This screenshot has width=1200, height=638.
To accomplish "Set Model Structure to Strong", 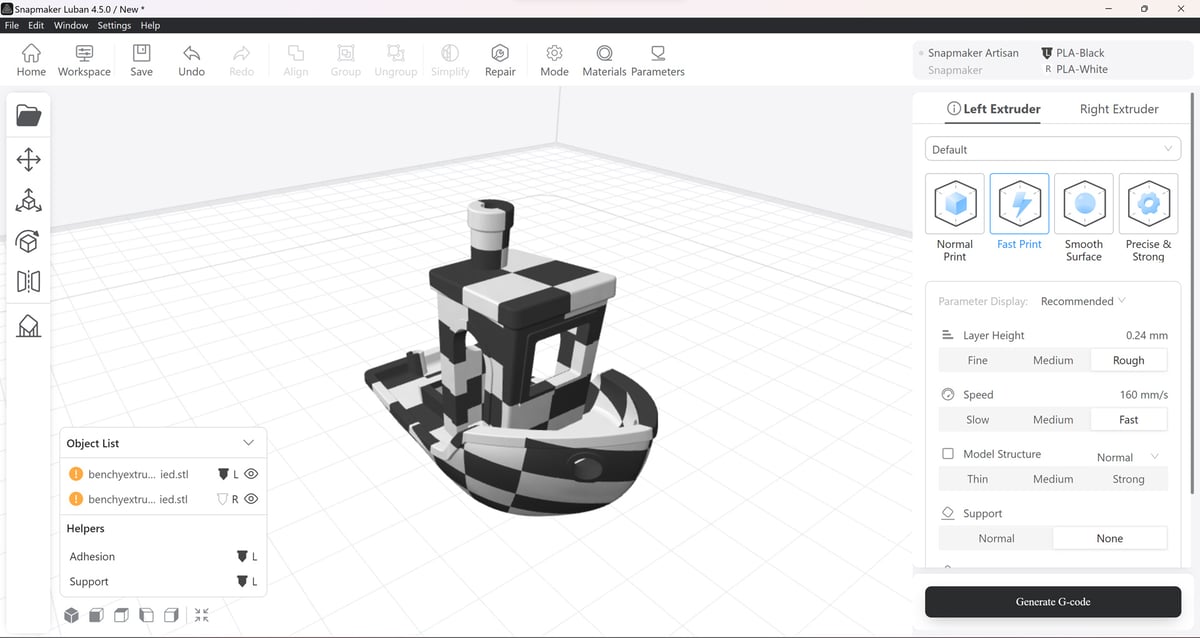I will click(x=1128, y=479).
